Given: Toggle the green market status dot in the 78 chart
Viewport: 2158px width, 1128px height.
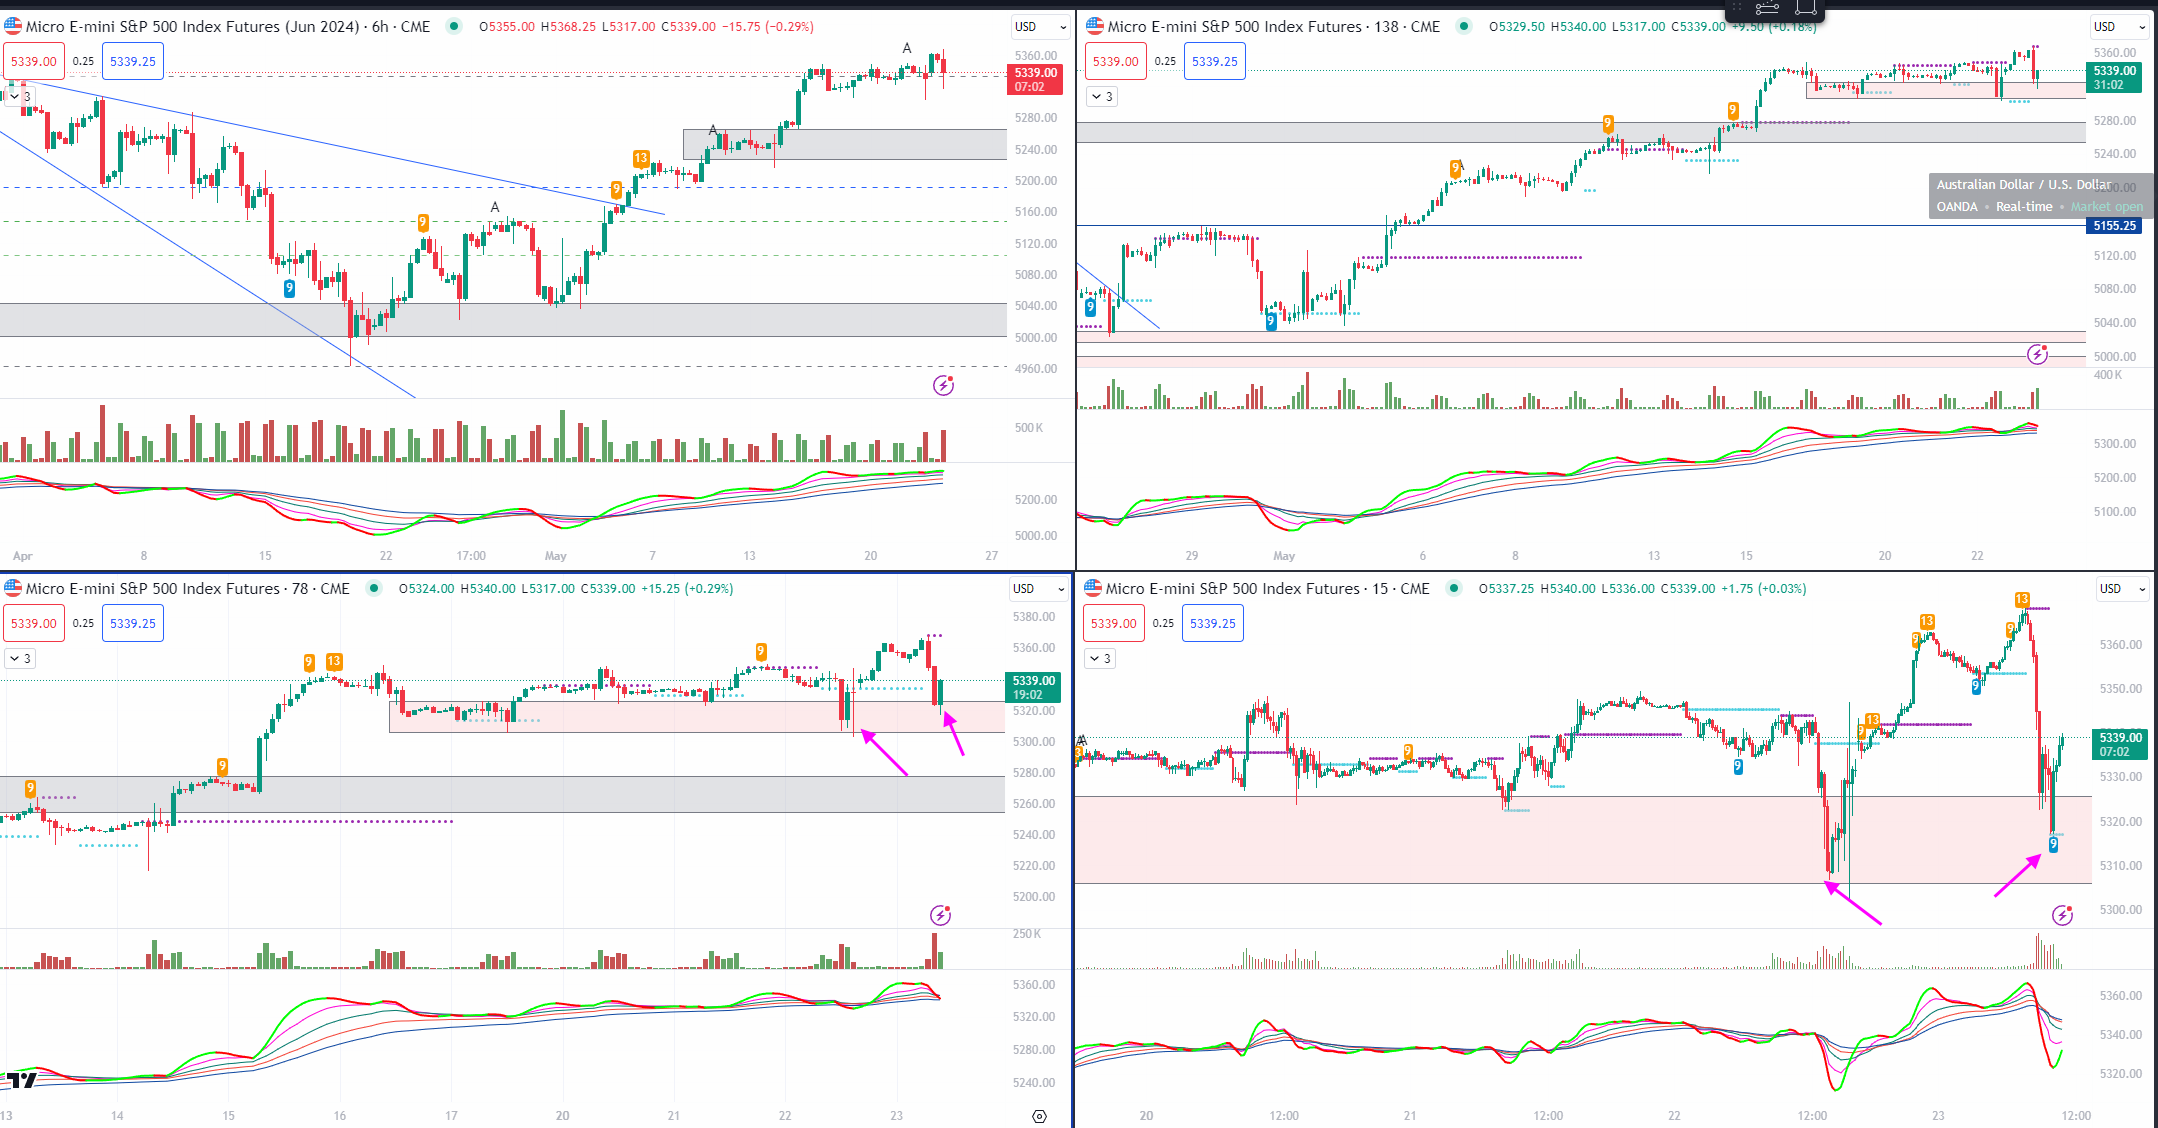Looking at the screenshot, I should click(374, 588).
